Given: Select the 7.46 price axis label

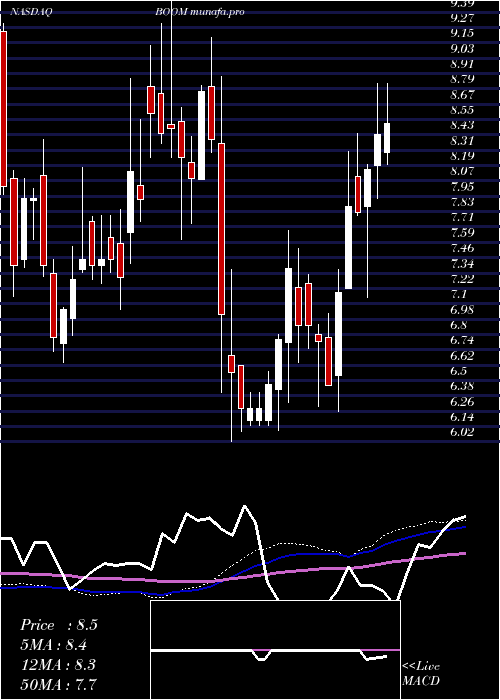Looking at the screenshot, I should pyautogui.click(x=462, y=248).
